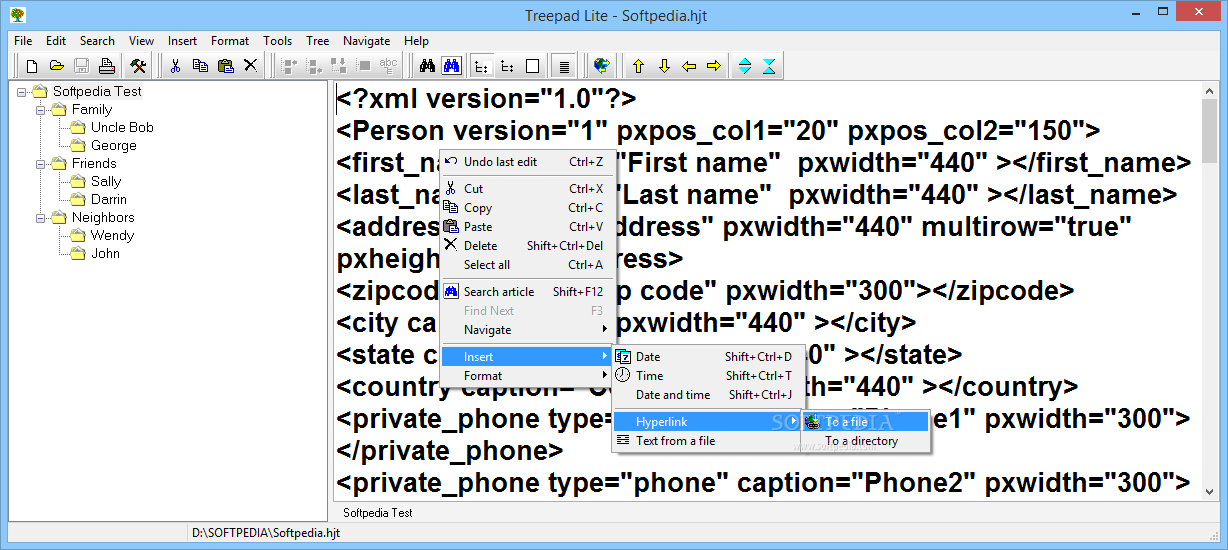
Task: Choose Select all in context menu
Action: point(526,265)
